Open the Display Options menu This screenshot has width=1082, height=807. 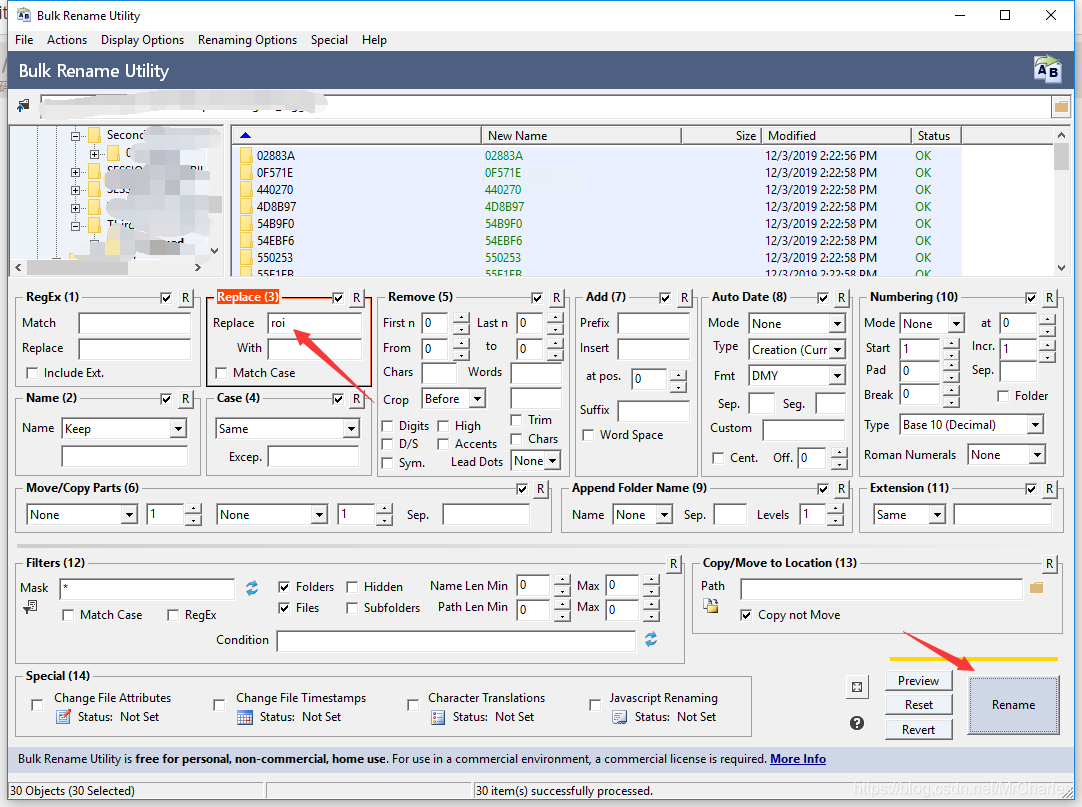coord(142,40)
